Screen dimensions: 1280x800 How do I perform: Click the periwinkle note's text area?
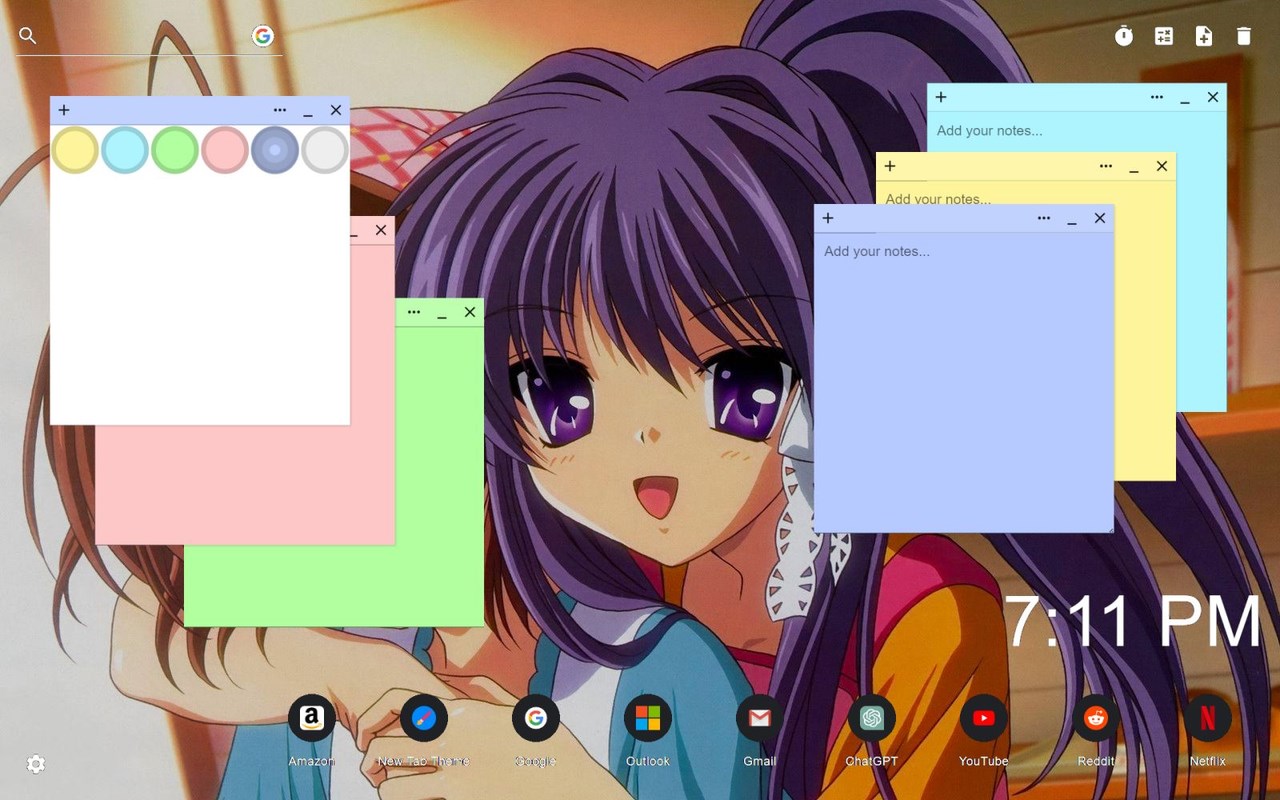coord(964,382)
